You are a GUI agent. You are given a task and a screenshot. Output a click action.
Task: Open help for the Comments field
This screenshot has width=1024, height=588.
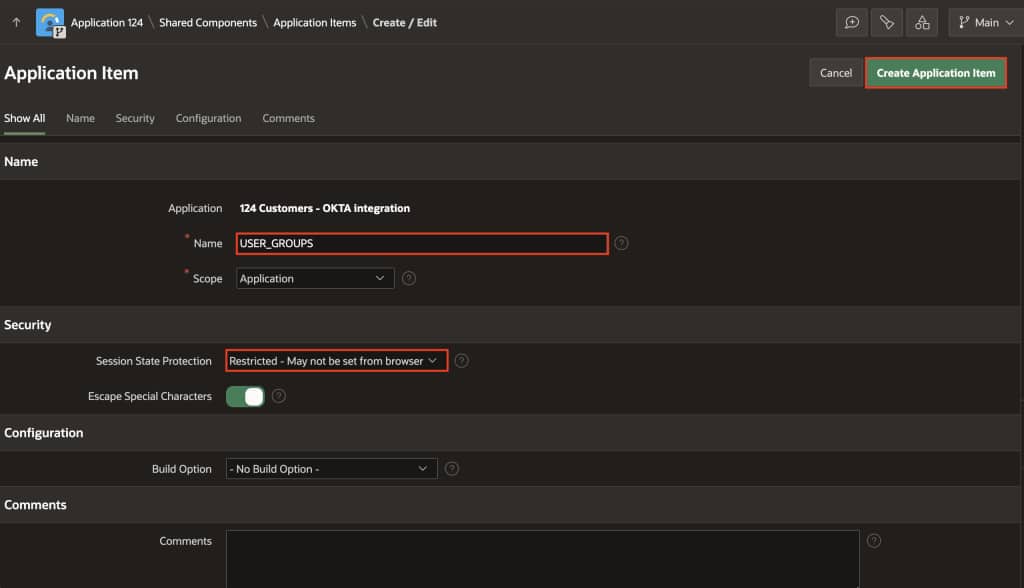(873, 540)
